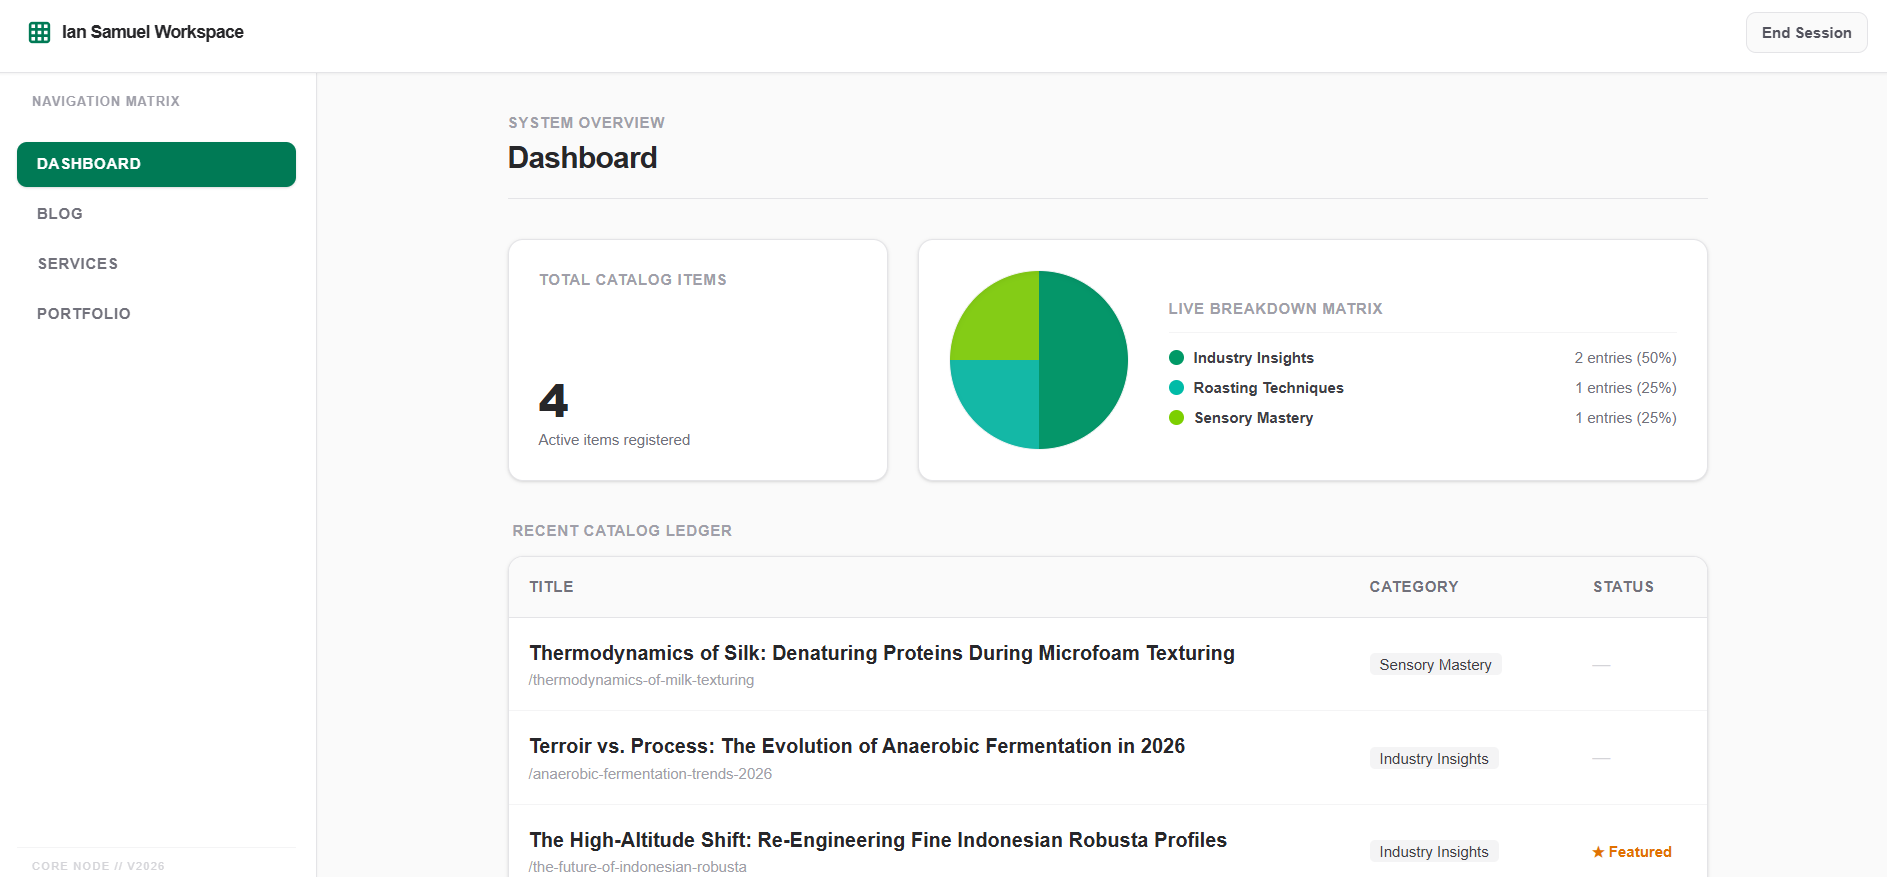Open the Services section
This screenshot has width=1887, height=877.
click(78, 264)
